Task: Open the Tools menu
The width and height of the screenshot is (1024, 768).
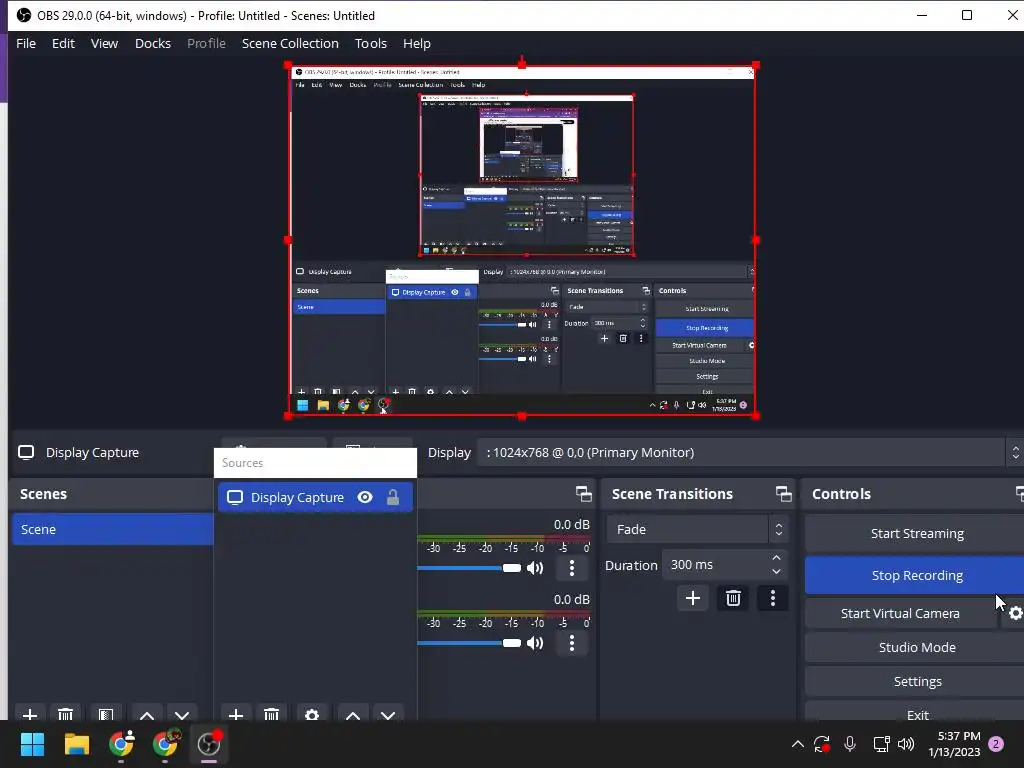Action: (x=371, y=44)
